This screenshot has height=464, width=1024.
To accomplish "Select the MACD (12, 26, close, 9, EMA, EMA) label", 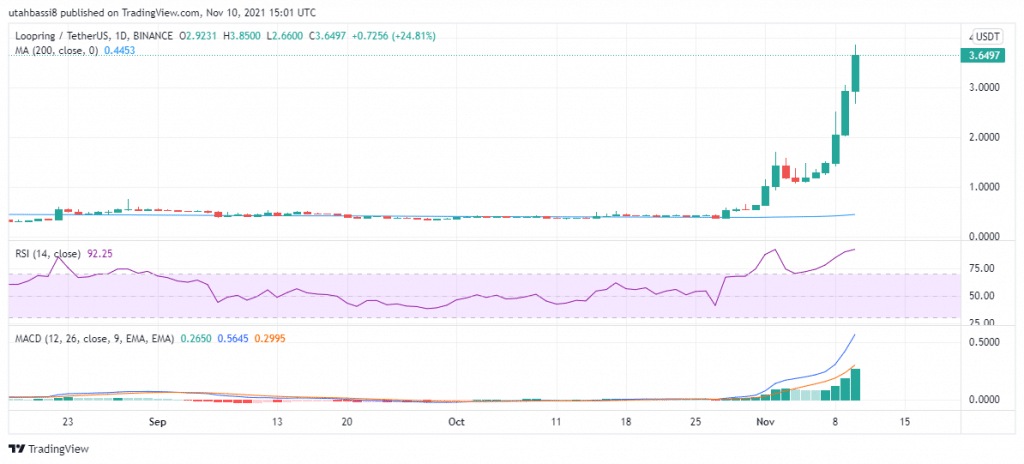I will [x=95, y=339].
